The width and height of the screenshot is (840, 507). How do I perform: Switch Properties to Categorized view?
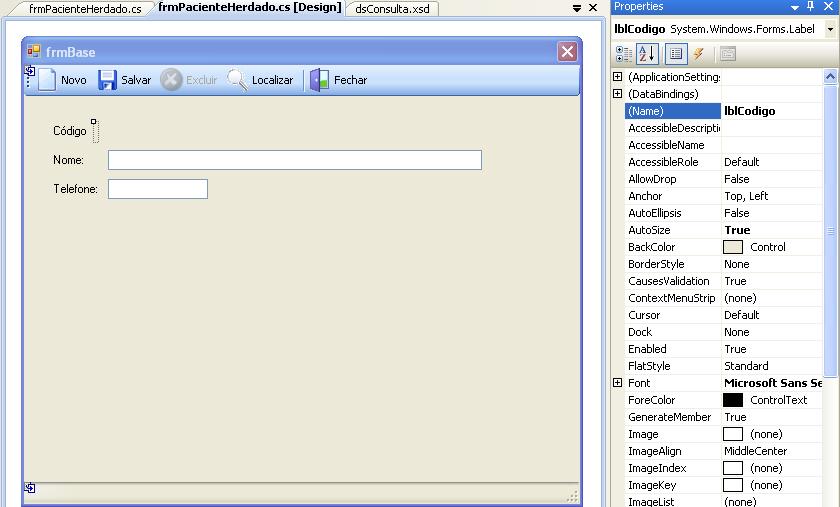click(x=624, y=54)
